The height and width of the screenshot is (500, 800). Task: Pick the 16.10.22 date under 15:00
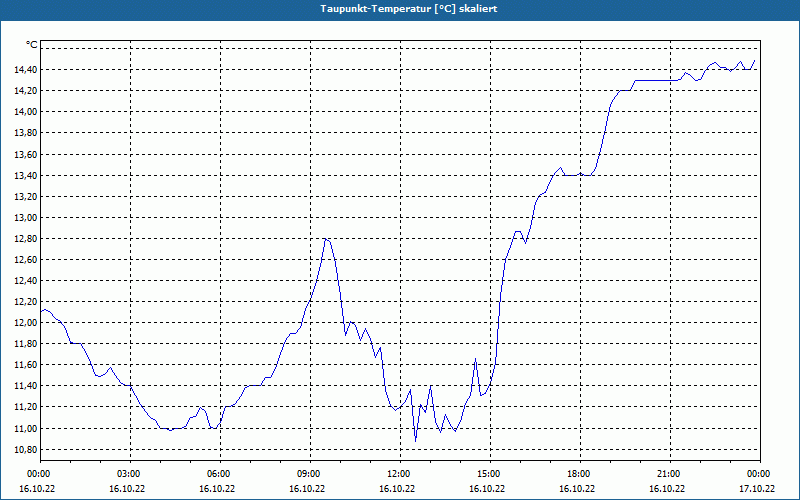487,488
